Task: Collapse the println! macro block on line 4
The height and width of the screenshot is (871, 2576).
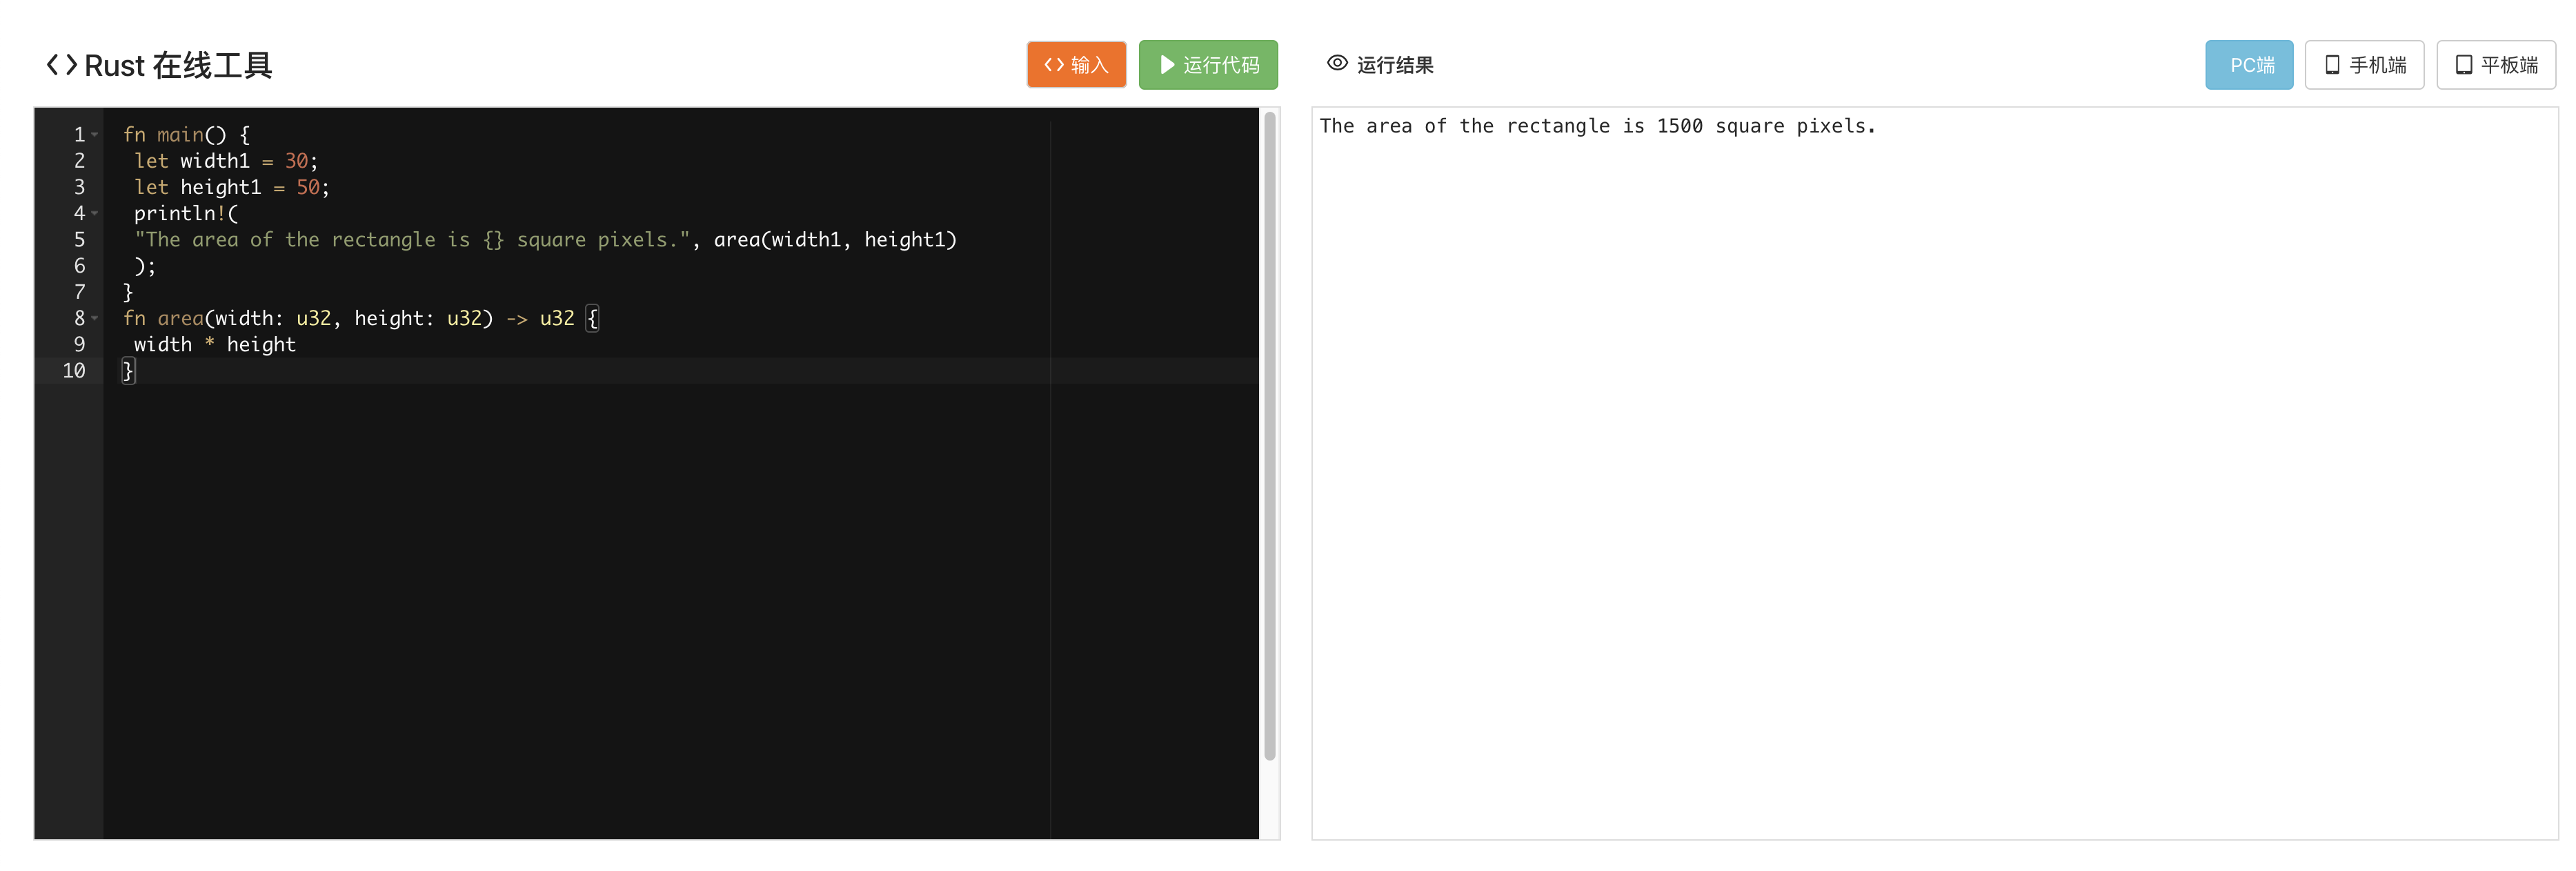Action: pyautogui.click(x=95, y=212)
